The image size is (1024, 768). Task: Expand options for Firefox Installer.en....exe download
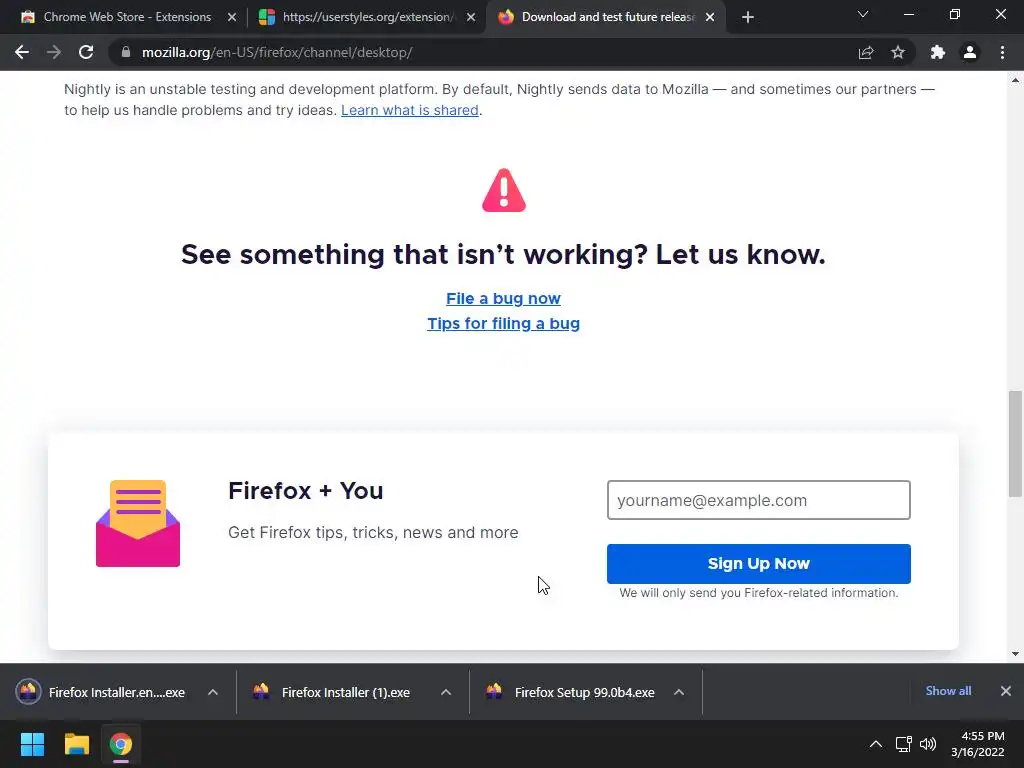click(x=213, y=692)
